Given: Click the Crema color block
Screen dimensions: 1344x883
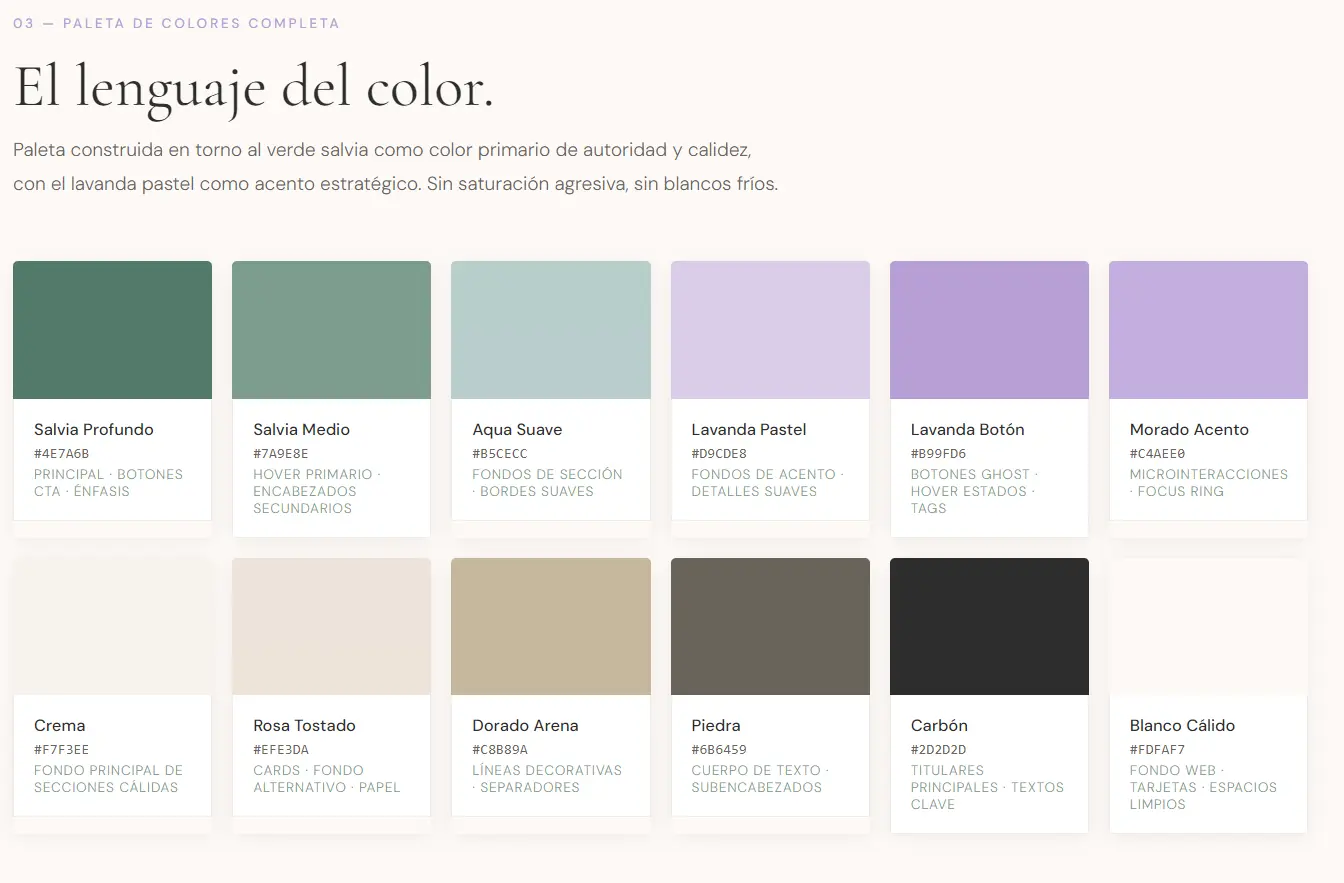Looking at the screenshot, I should [112, 626].
